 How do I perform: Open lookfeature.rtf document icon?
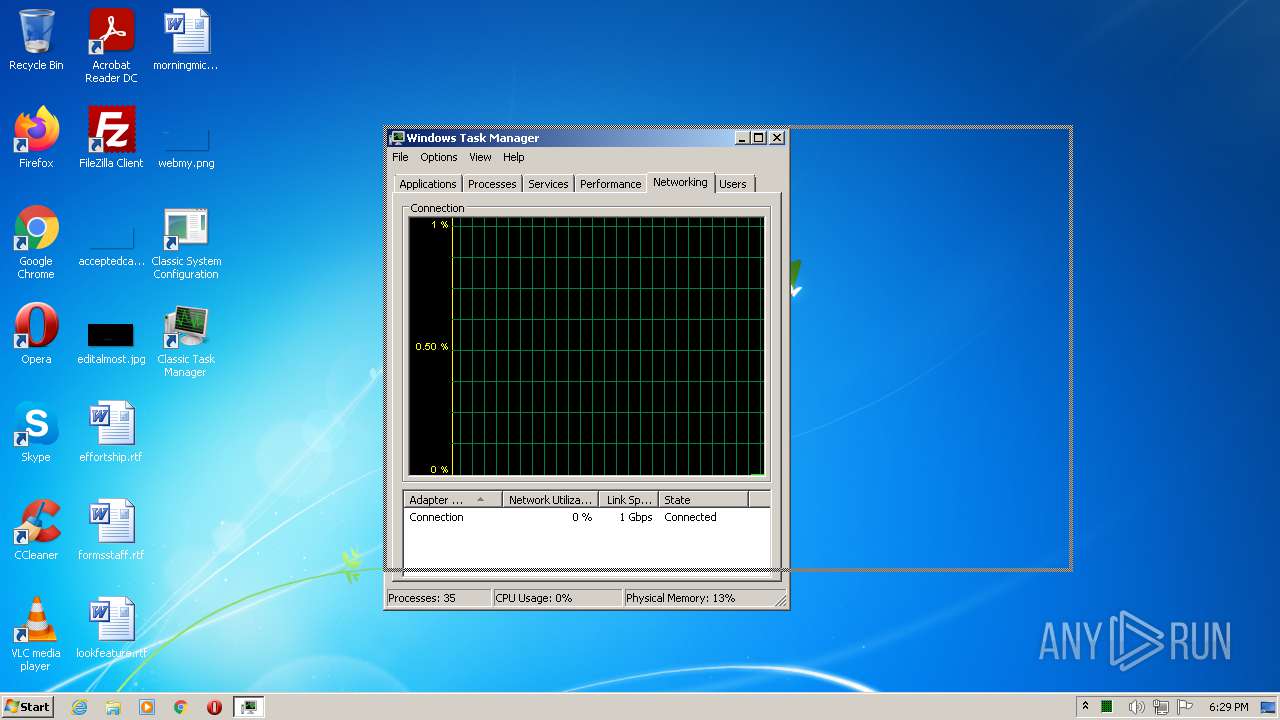click(111, 628)
